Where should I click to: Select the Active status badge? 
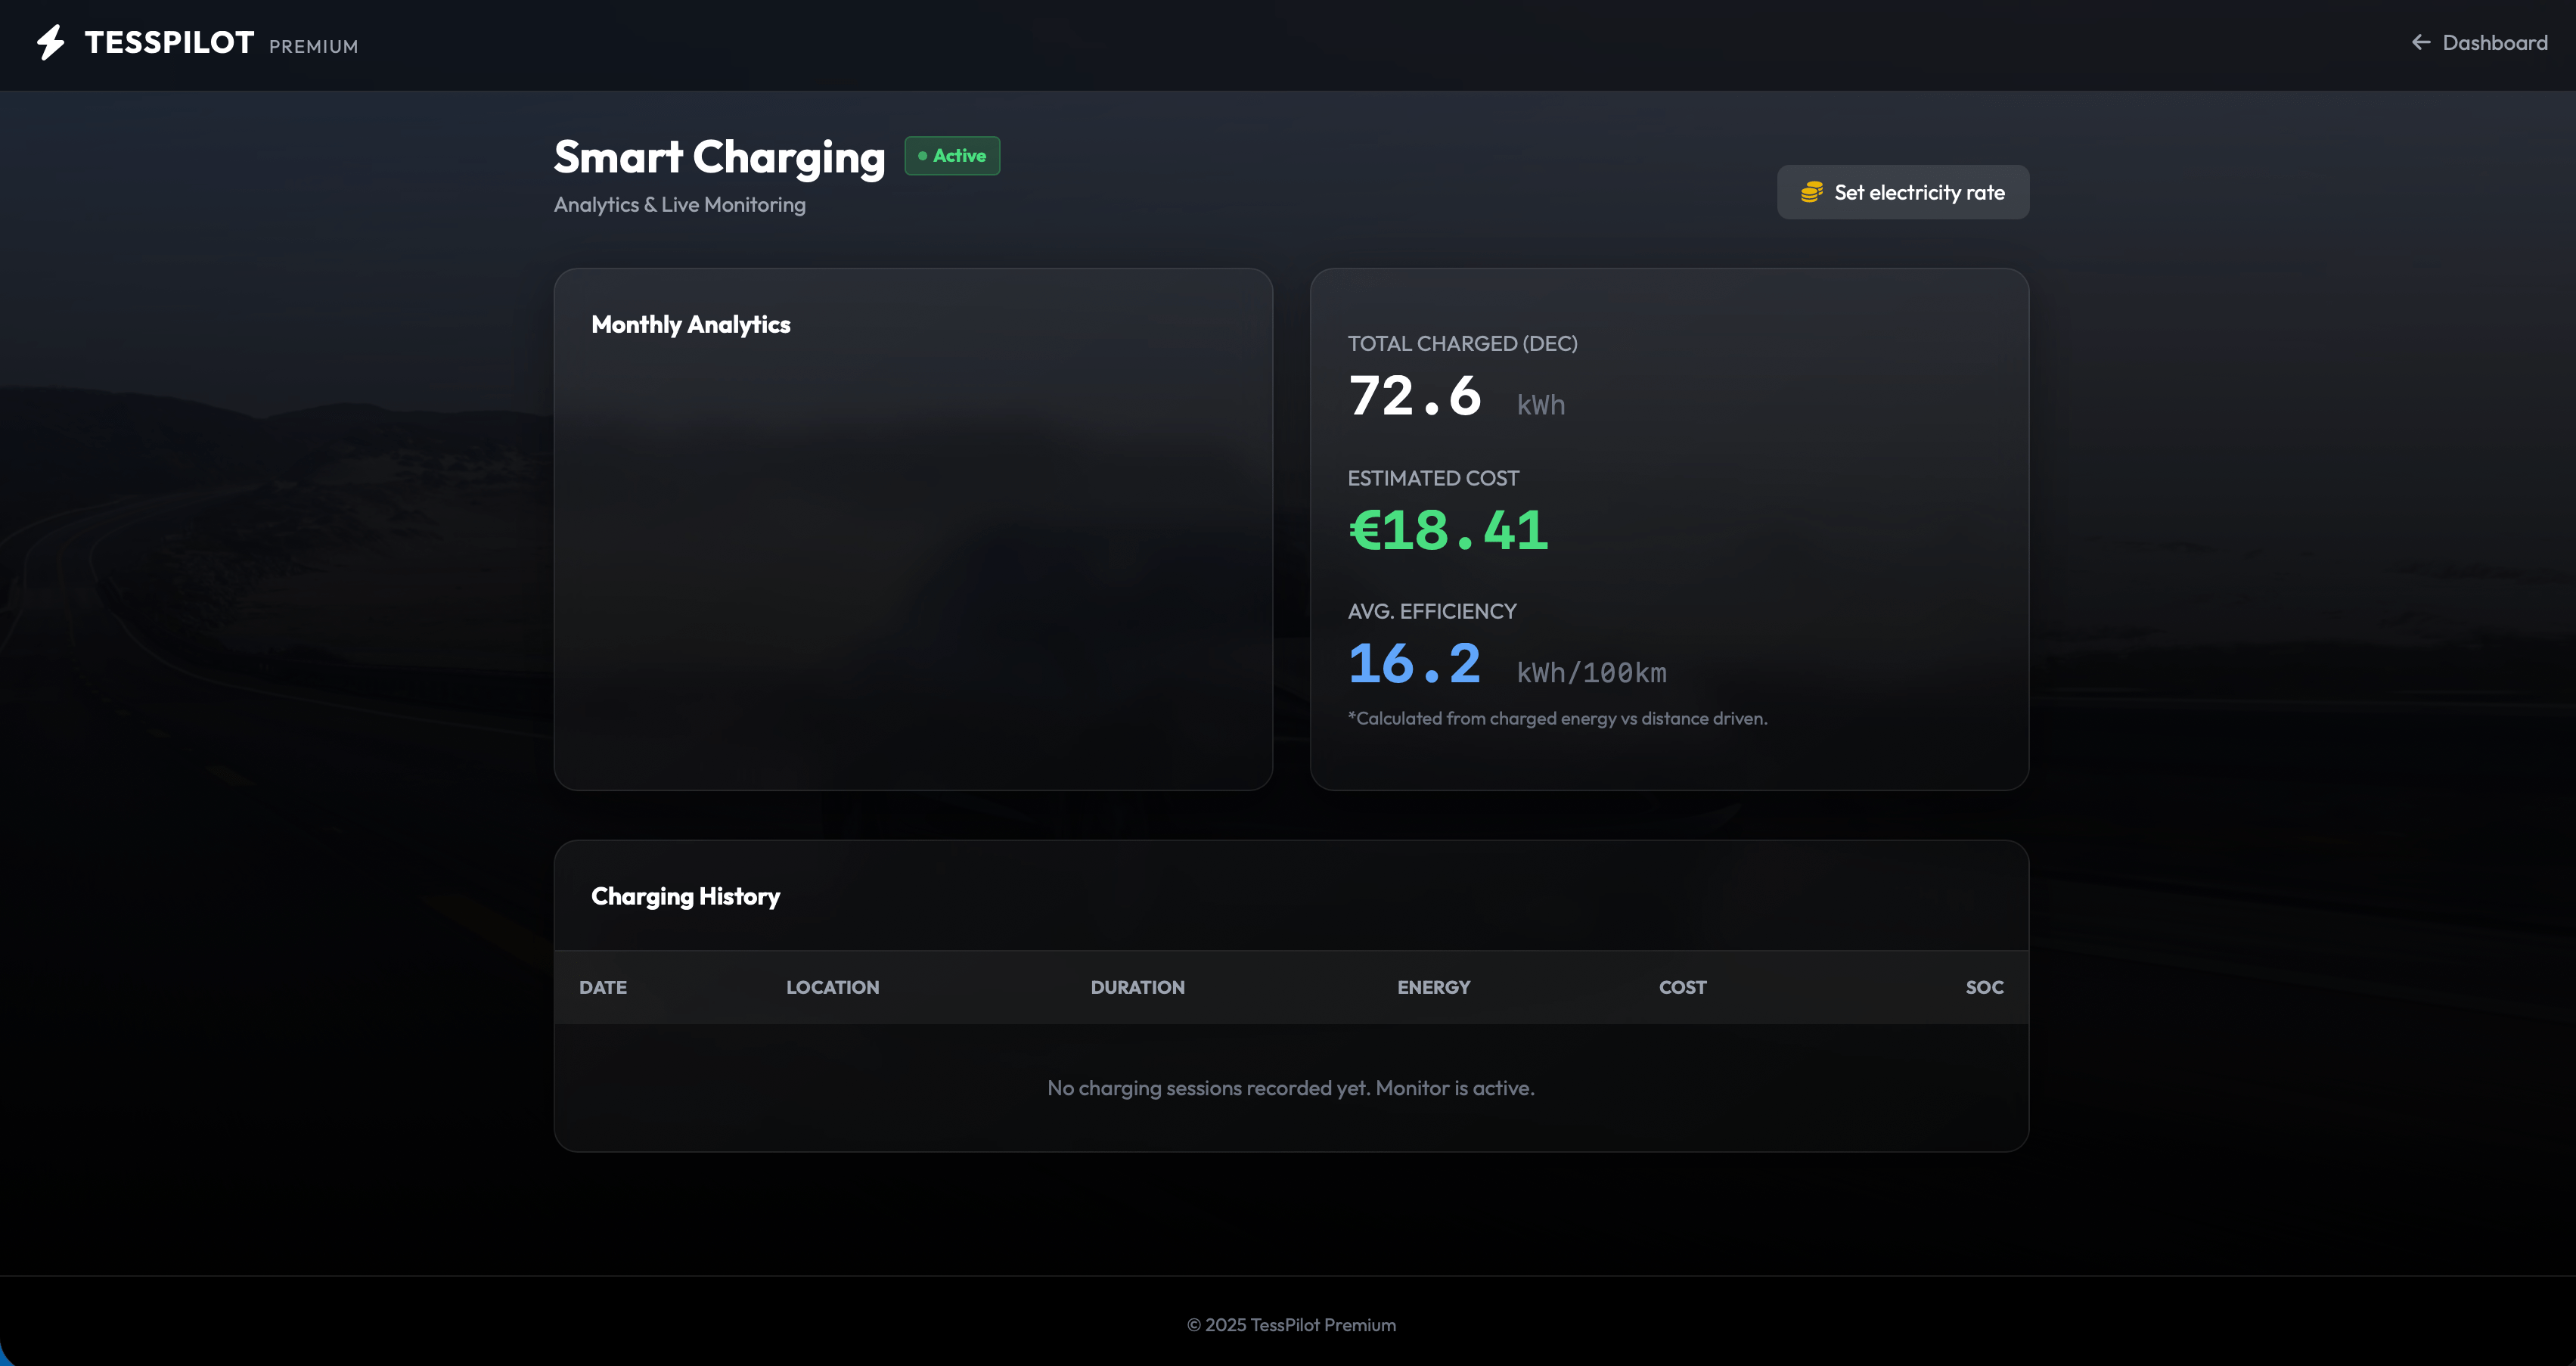point(951,156)
